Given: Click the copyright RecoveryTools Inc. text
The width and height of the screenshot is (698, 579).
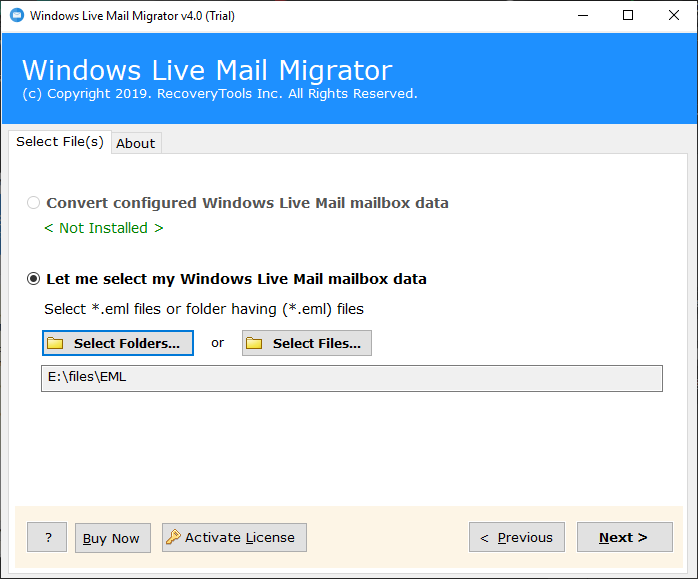Looking at the screenshot, I should [x=219, y=94].
